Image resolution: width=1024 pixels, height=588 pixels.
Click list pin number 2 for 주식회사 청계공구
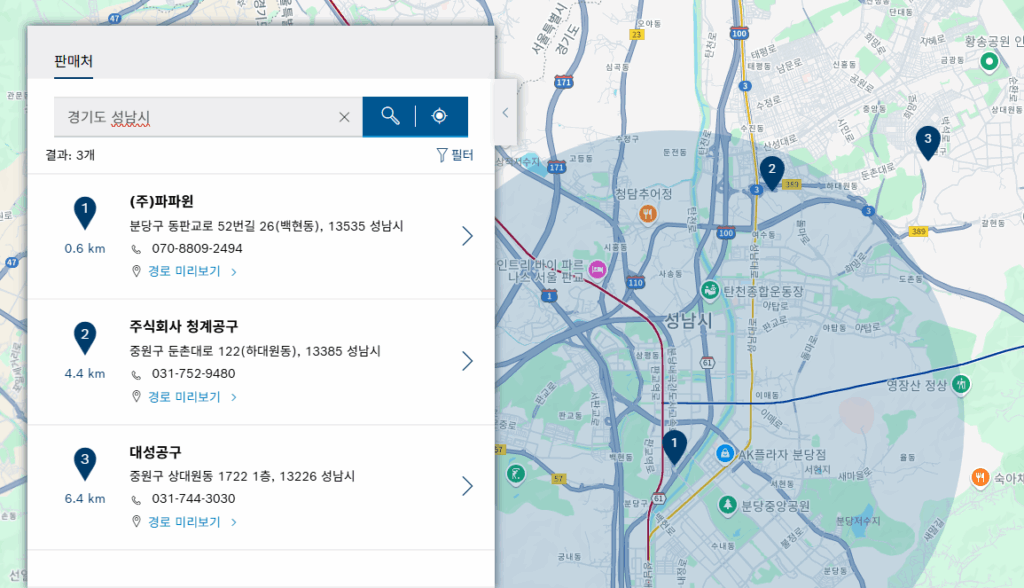pos(84,338)
